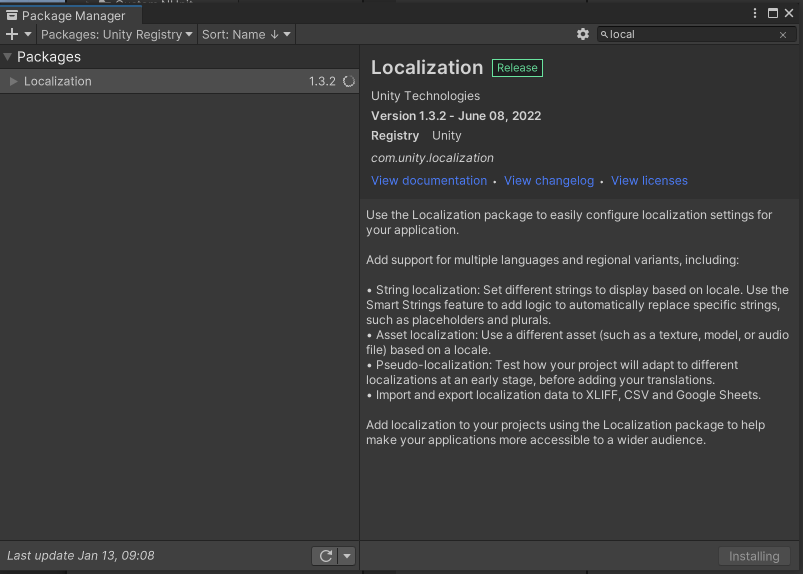
Task: Open the View documentation link
Action: (x=429, y=180)
